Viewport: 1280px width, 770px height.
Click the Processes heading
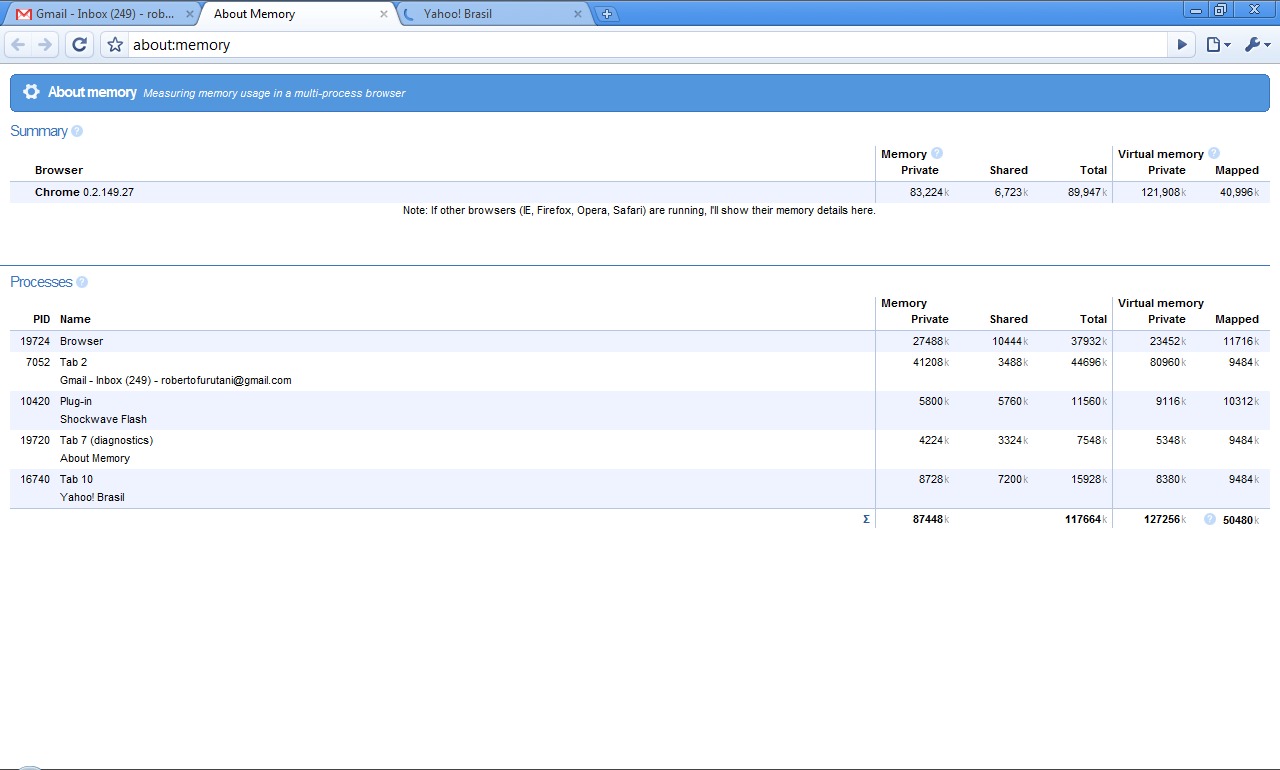click(41, 282)
